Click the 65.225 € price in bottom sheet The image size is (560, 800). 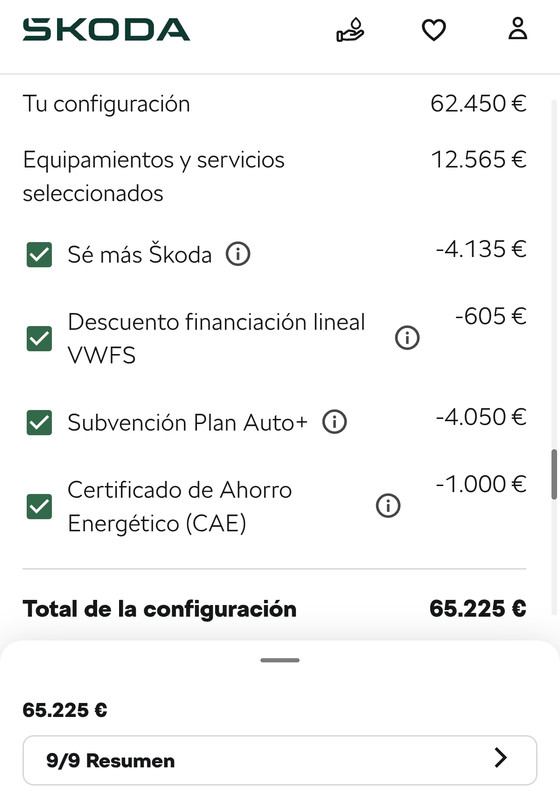[65, 710]
